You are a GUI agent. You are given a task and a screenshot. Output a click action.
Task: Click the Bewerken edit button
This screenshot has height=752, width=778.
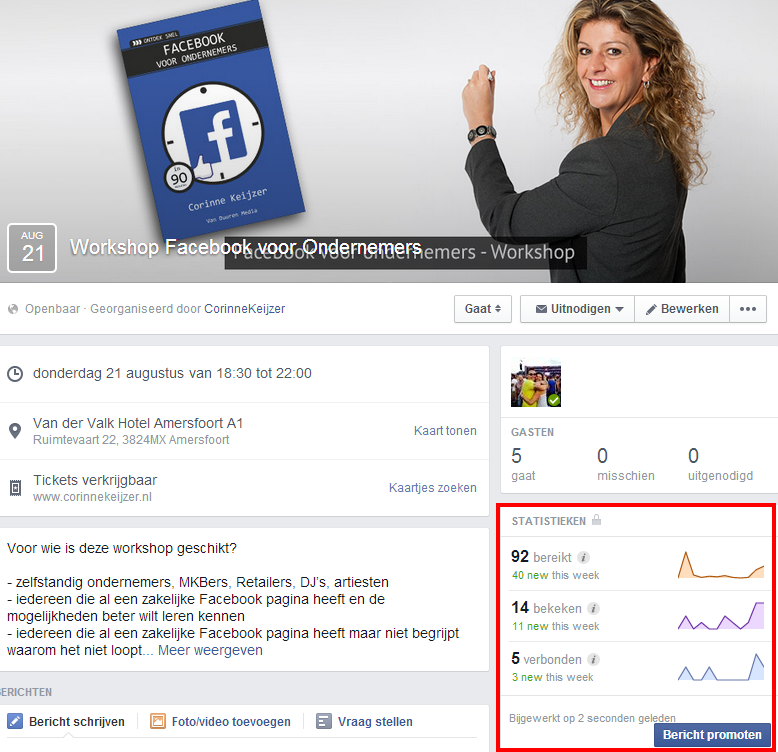tap(682, 309)
